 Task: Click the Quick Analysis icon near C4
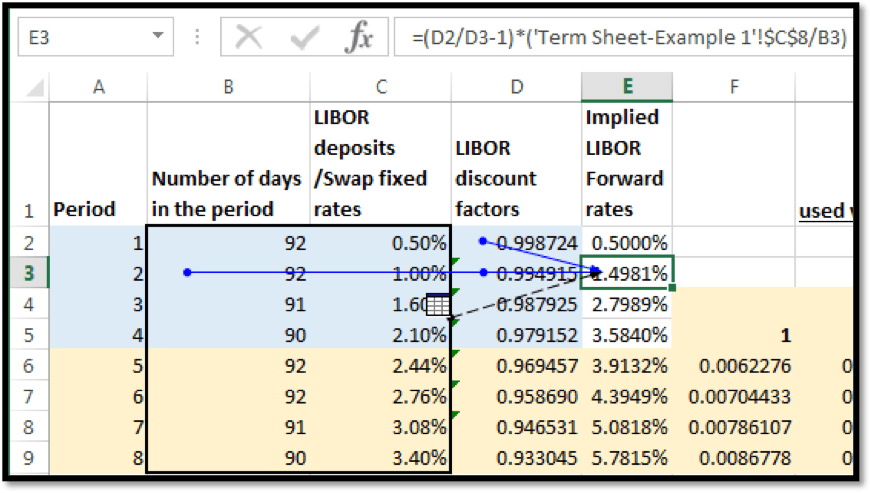click(438, 305)
